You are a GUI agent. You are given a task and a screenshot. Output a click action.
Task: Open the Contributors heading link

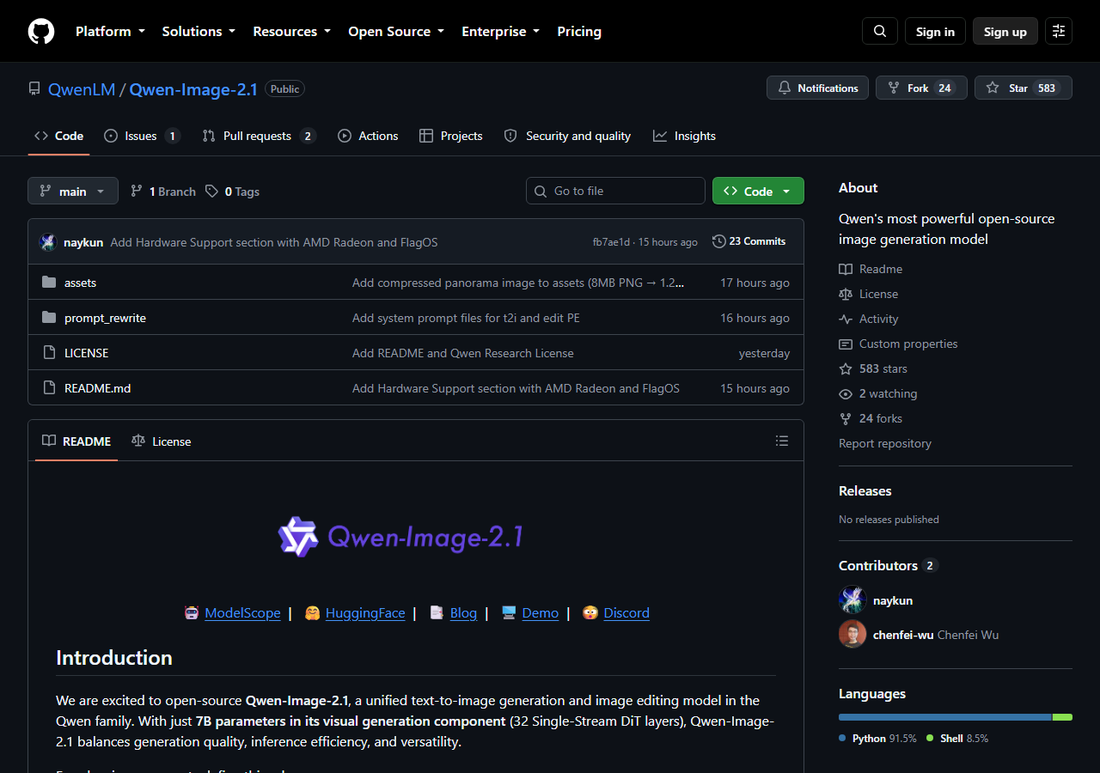tap(888, 565)
